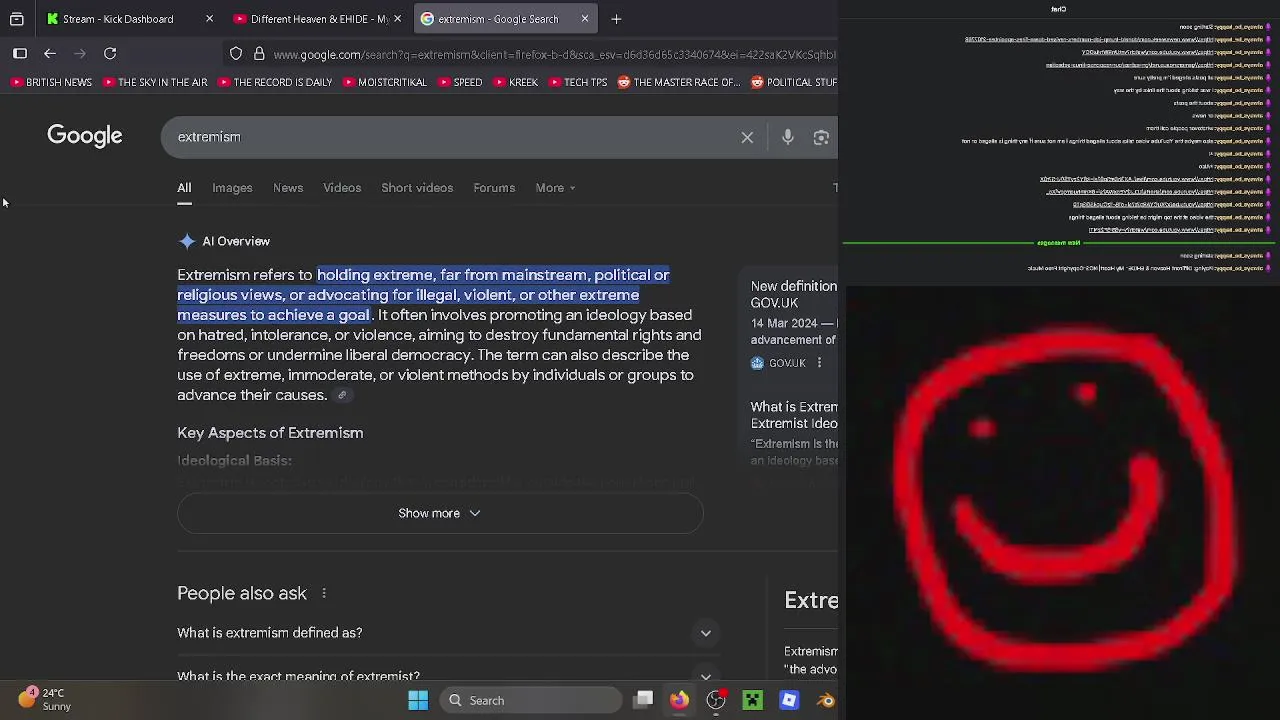Click the AI Overview sparkle icon
The height and width of the screenshot is (720, 1280).
187,241
